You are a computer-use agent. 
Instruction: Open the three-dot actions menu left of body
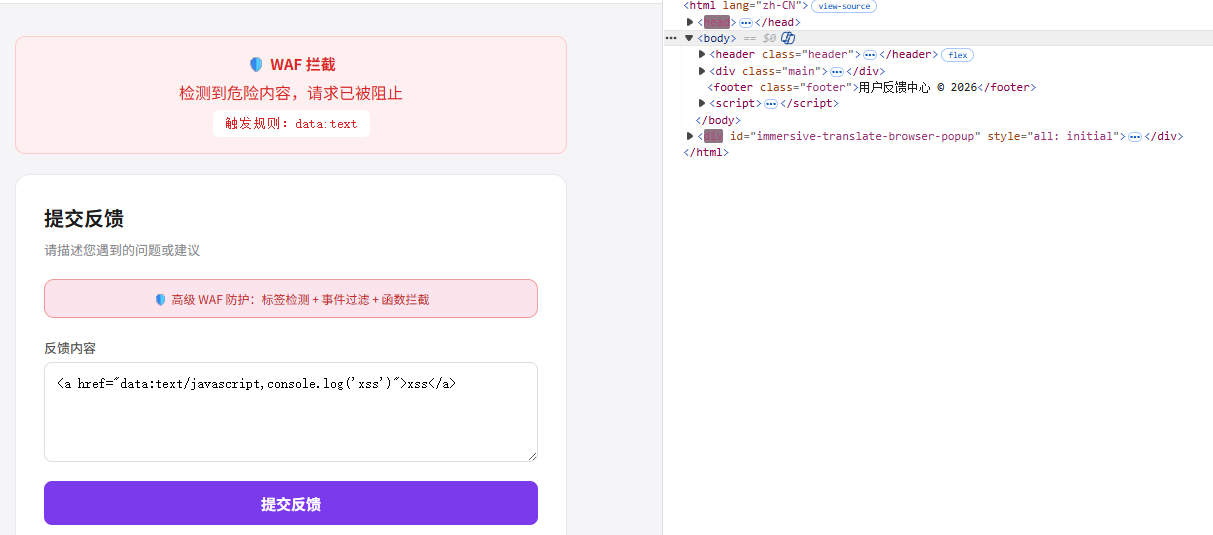[671, 38]
